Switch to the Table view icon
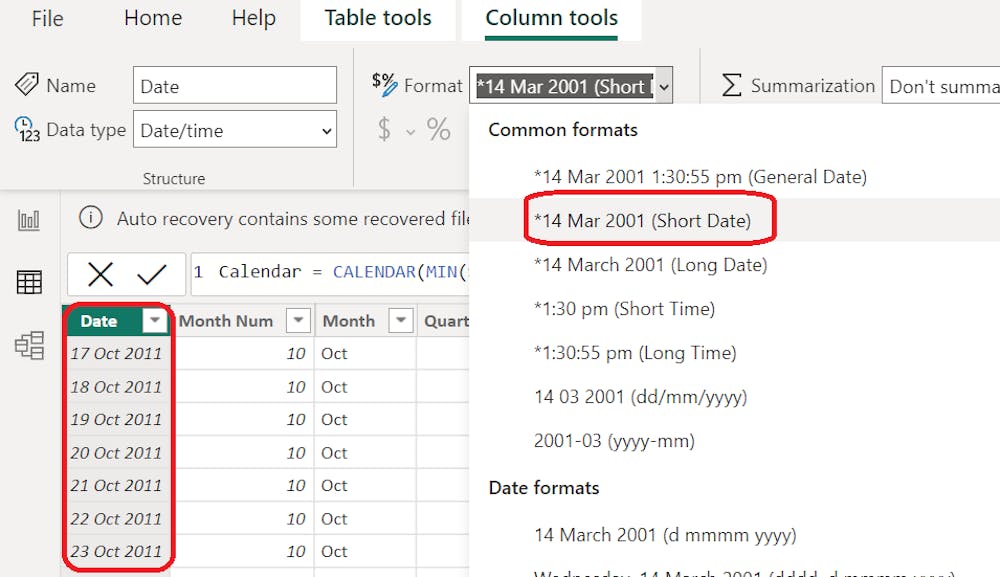This screenshot has height=577, width=1000. click(x=29, y=283)
